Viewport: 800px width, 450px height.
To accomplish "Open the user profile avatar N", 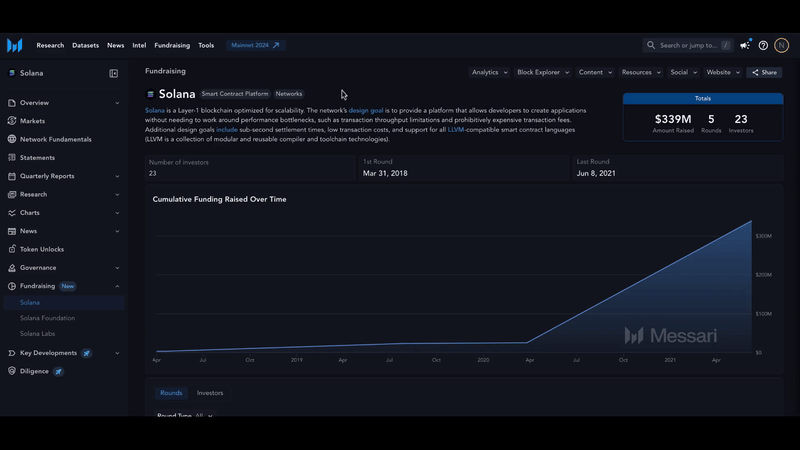I will [x=781, y=45].
